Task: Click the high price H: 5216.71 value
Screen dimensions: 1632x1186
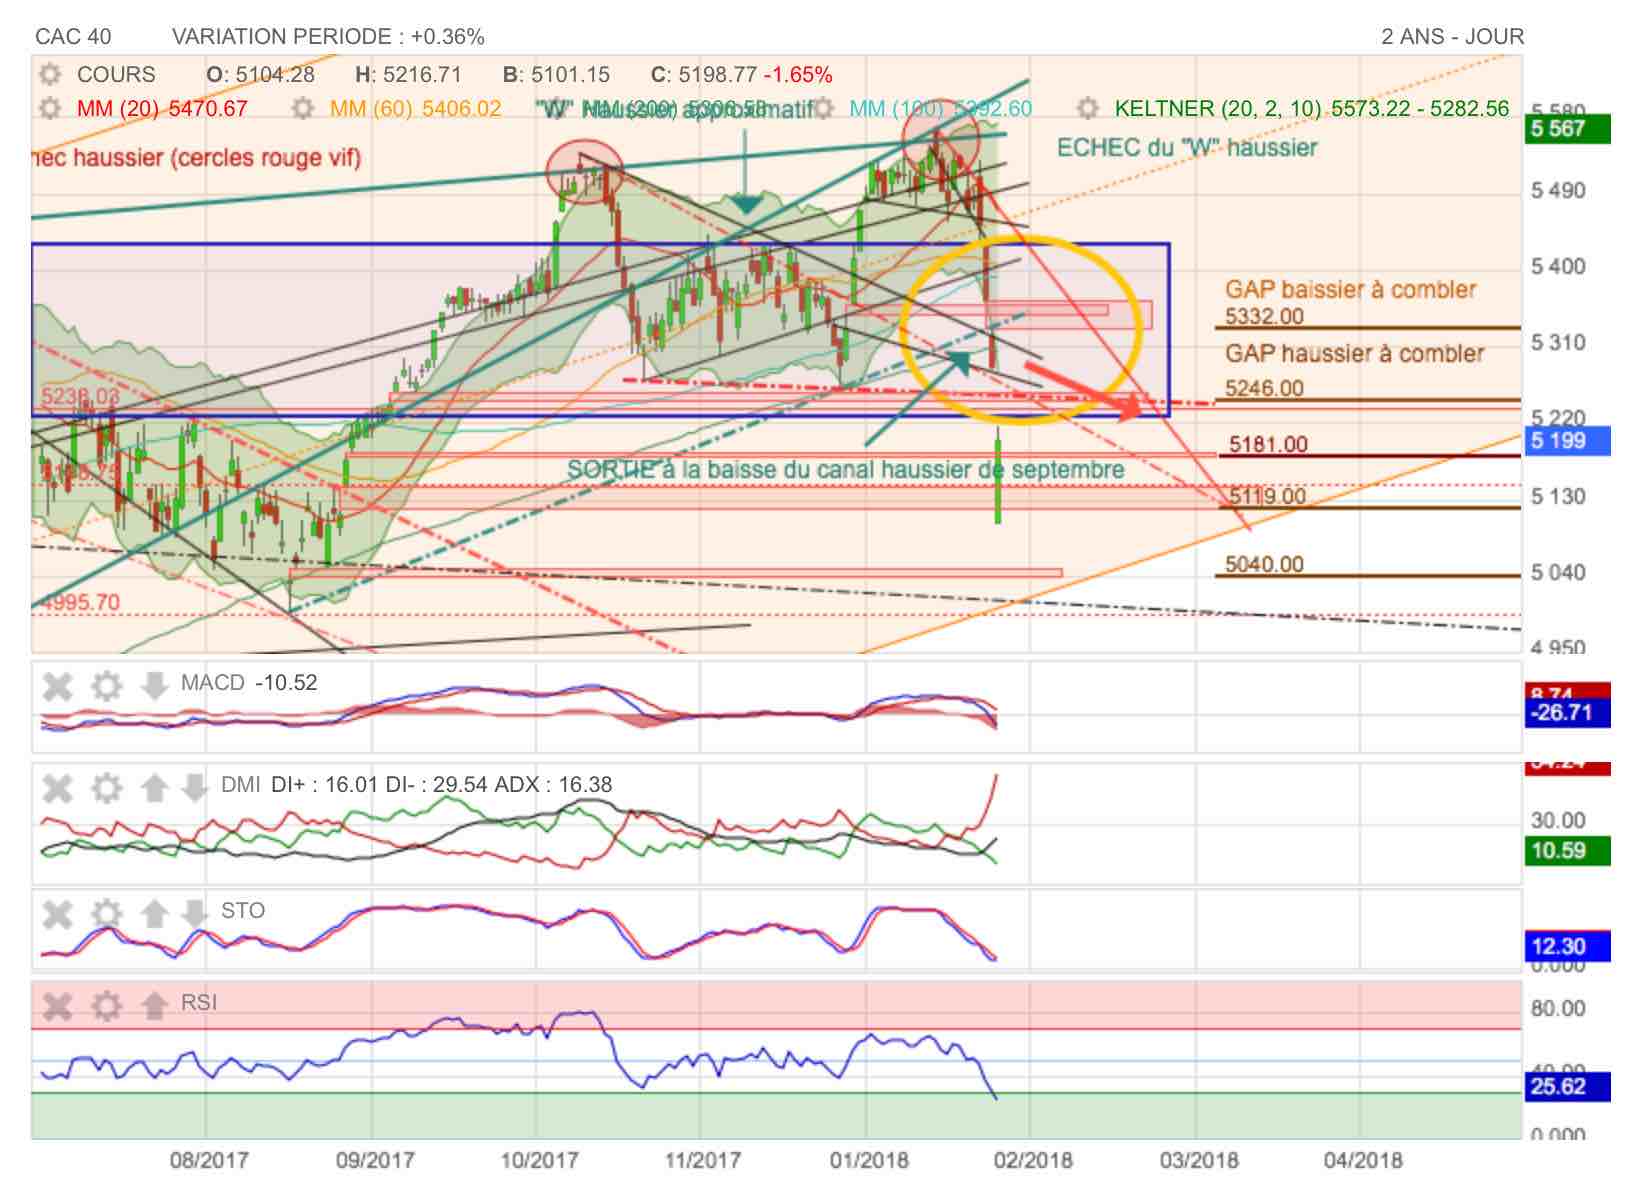Action: [408, 75]
